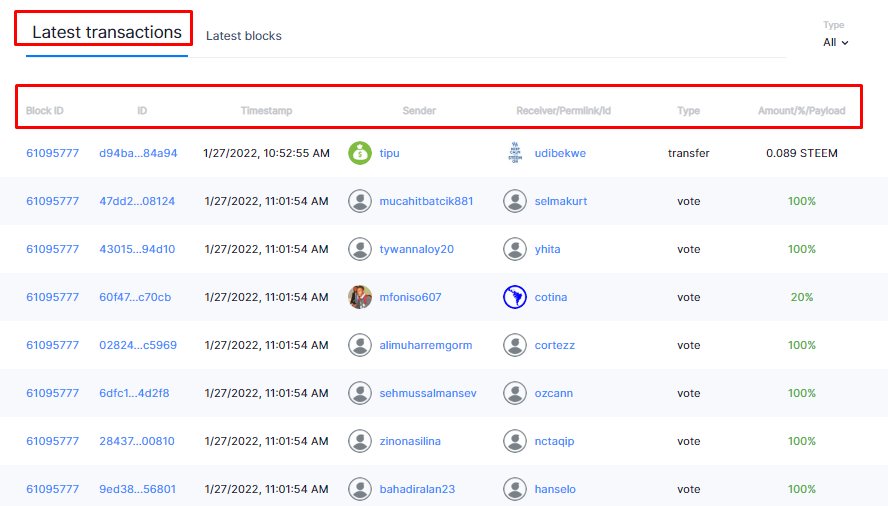The width and height of the screenshot is (888, 506).
Task: Open sender profile sehmussalmansev
Action: 428,393
